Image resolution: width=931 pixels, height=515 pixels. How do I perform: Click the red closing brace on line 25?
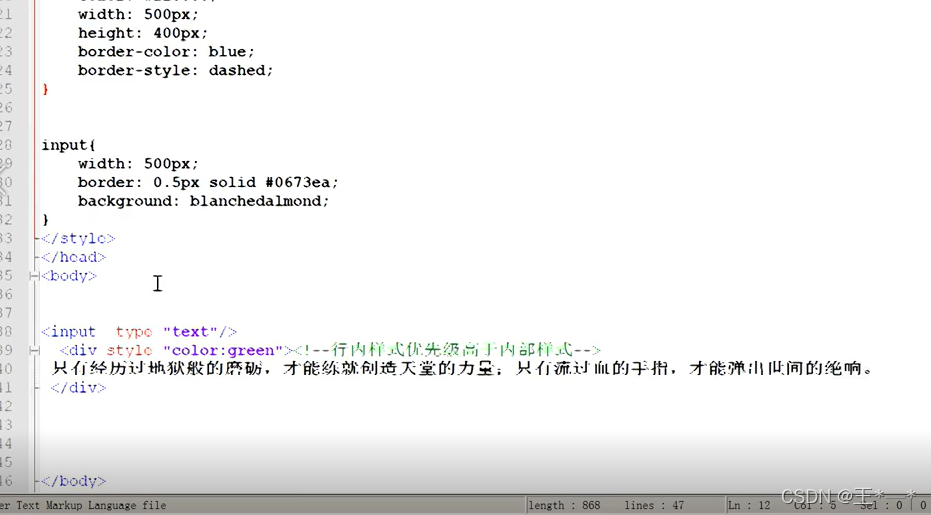pos(45,89)
